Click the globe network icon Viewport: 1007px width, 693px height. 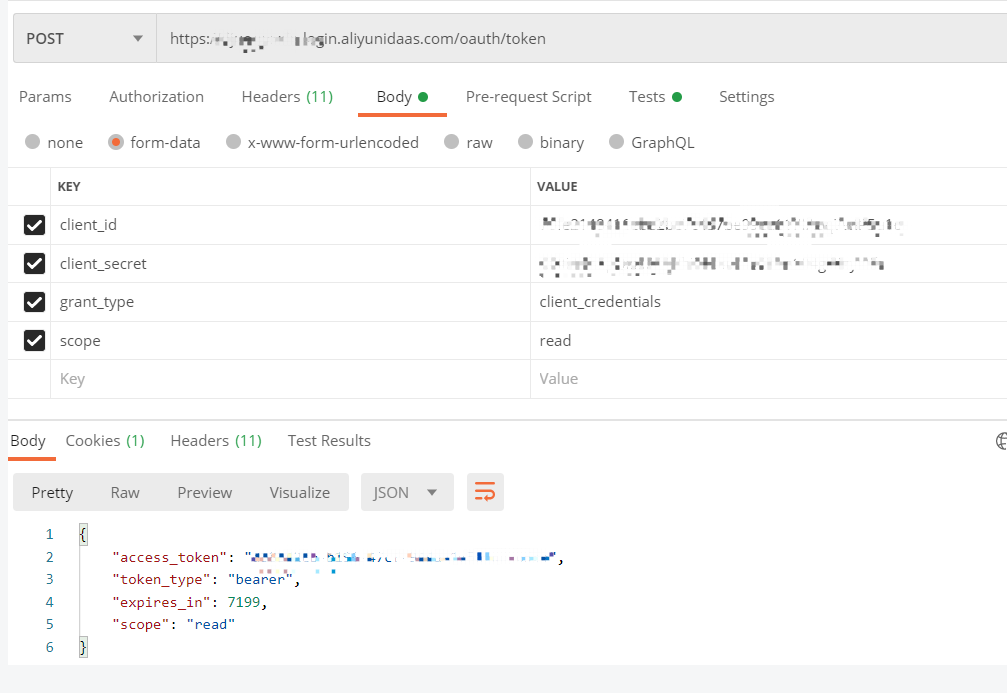[1001, 441]
